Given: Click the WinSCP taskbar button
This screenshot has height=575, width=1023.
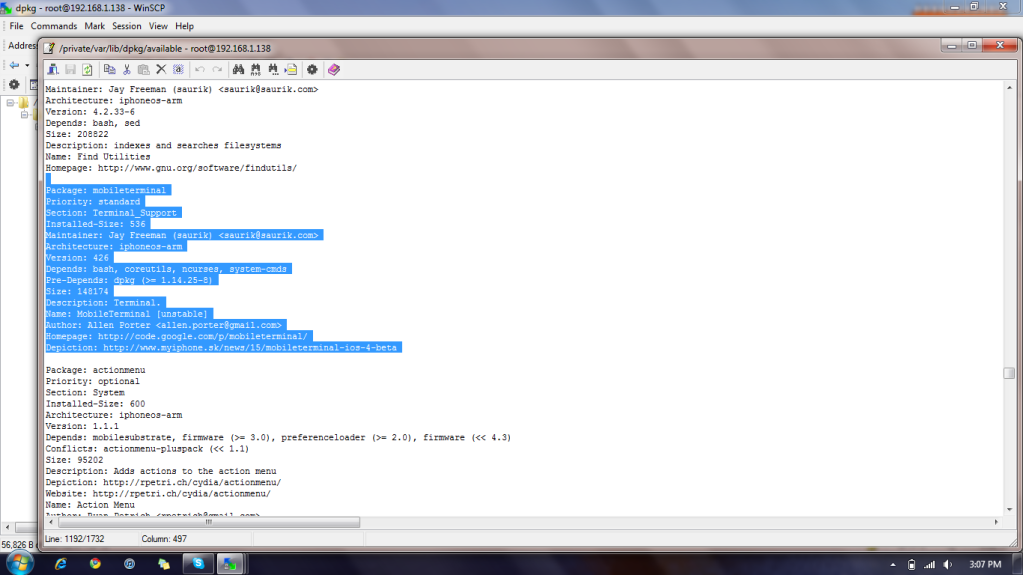Looking at the screenshot, I should [x=230, y=564].
